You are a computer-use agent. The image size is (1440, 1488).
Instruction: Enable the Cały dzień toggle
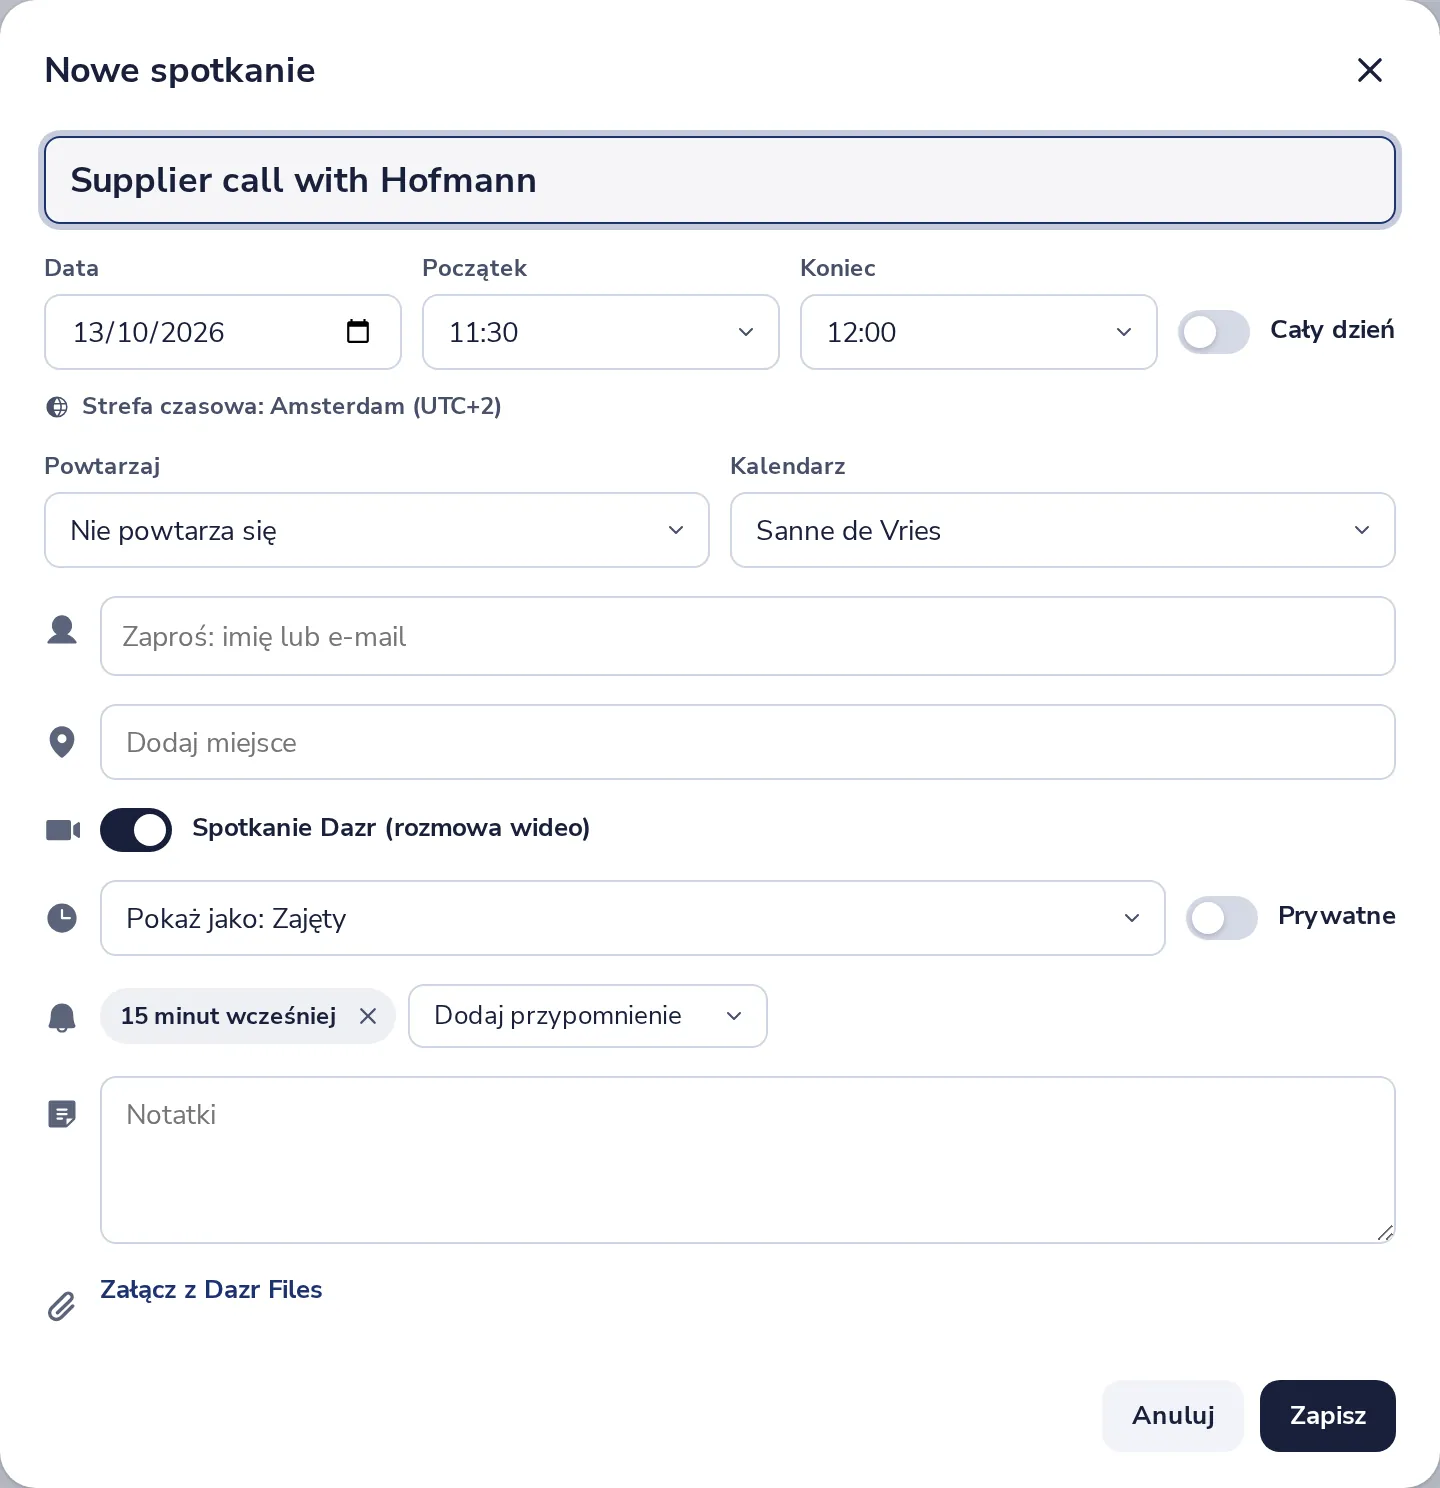(x=1214, y=332)
